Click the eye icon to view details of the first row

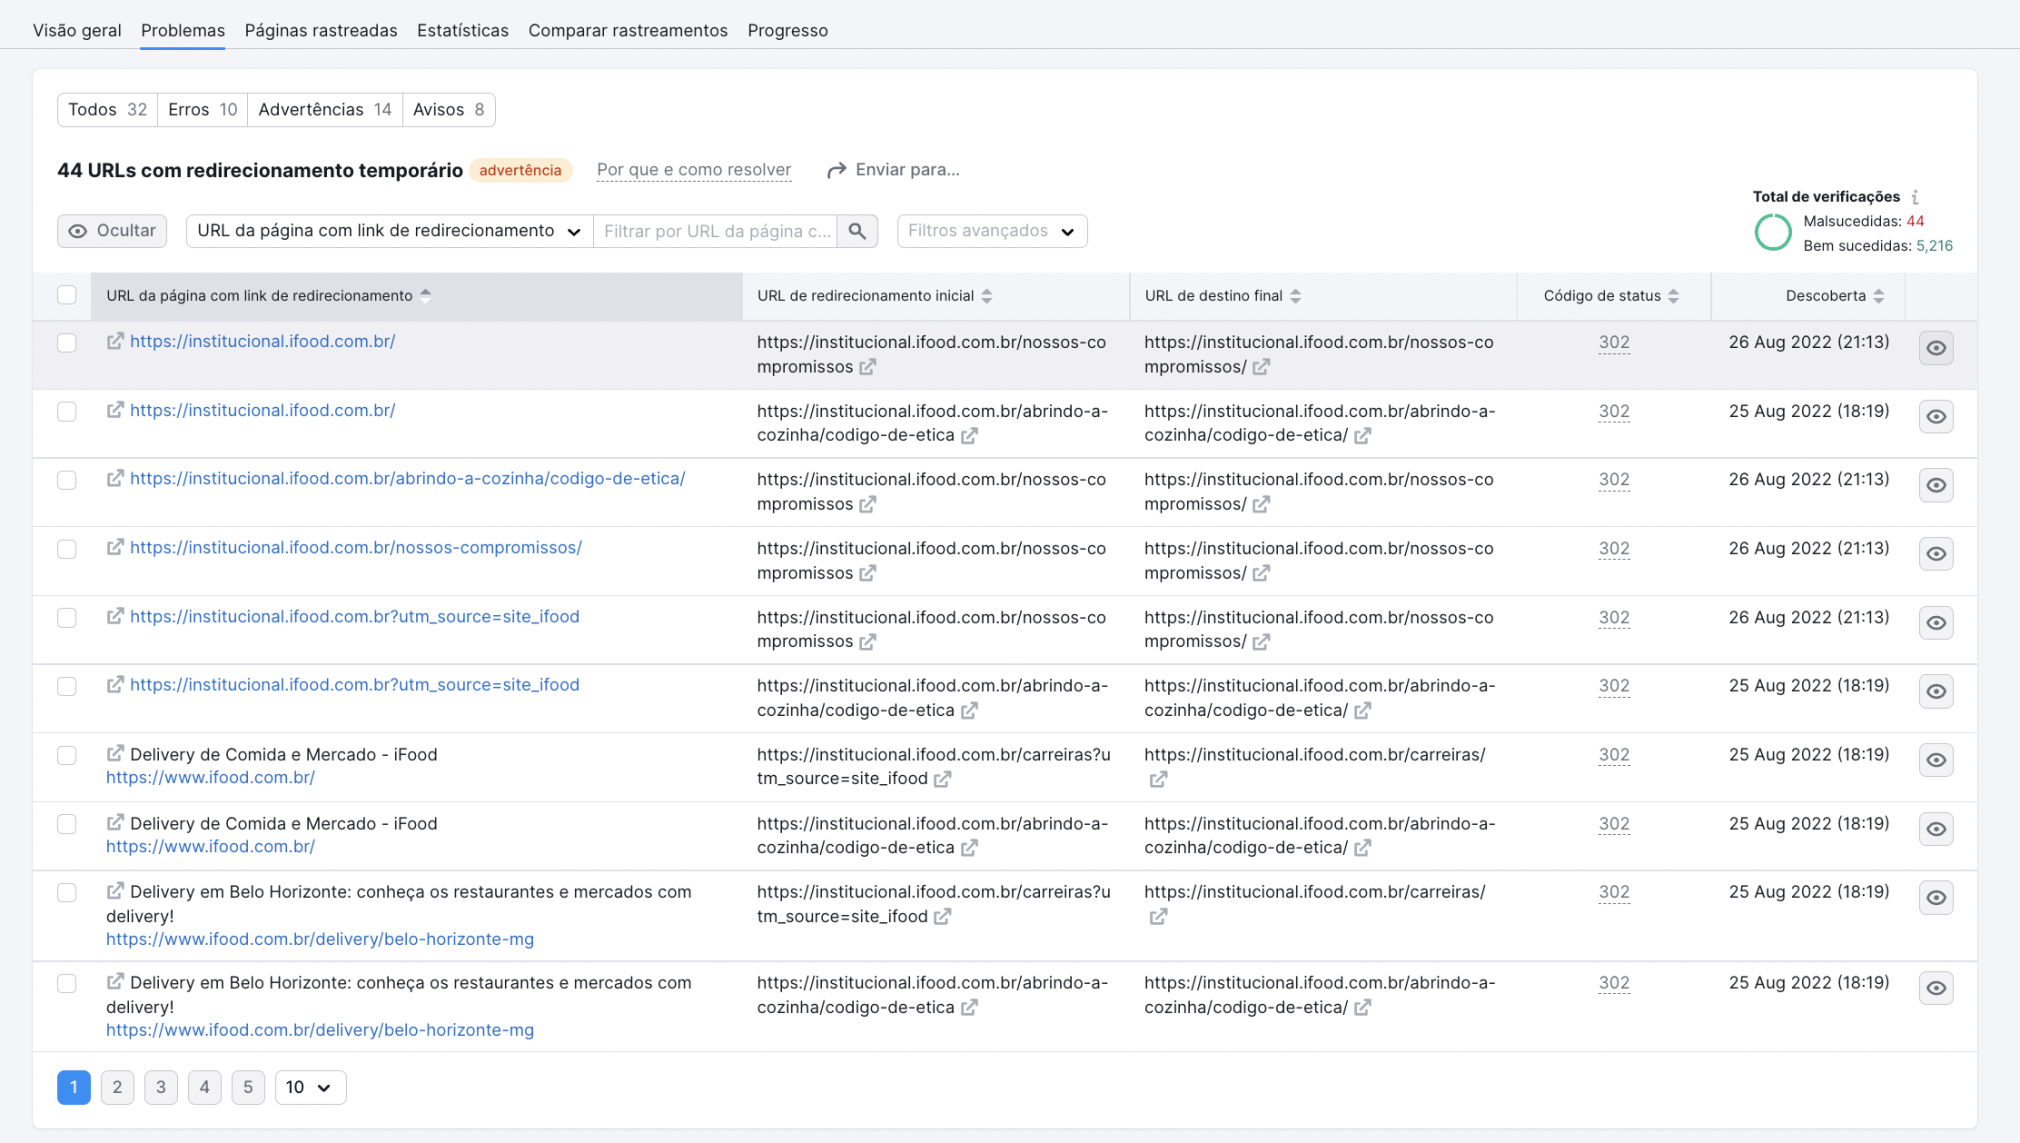(1937, 348)
